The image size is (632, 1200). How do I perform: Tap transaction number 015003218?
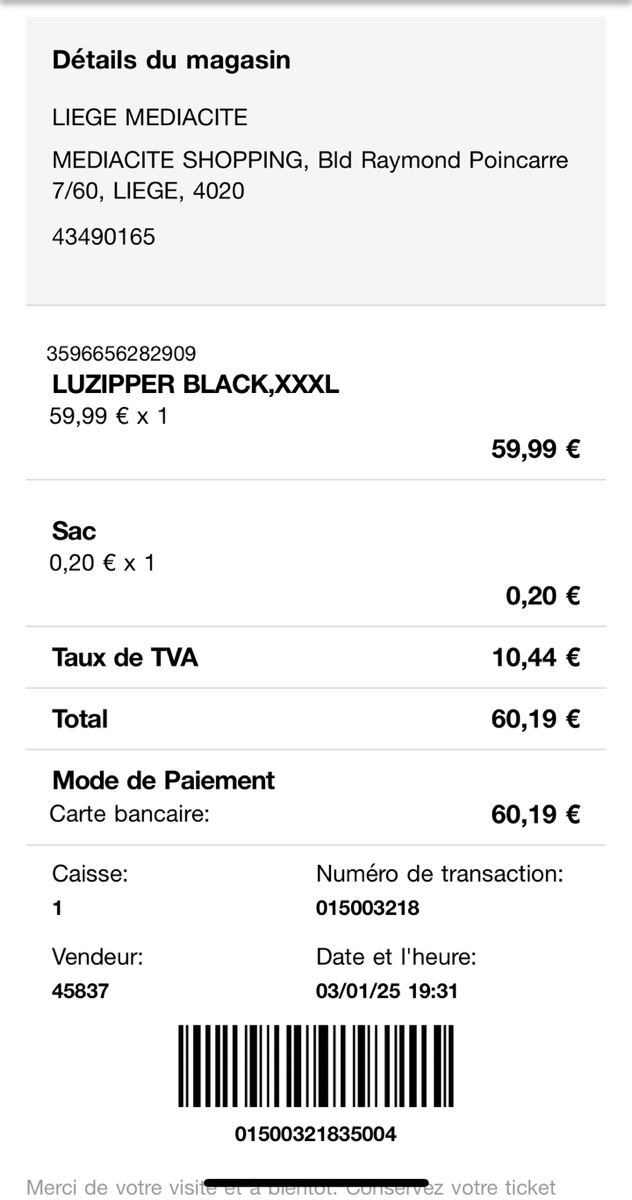click(367, 908)
